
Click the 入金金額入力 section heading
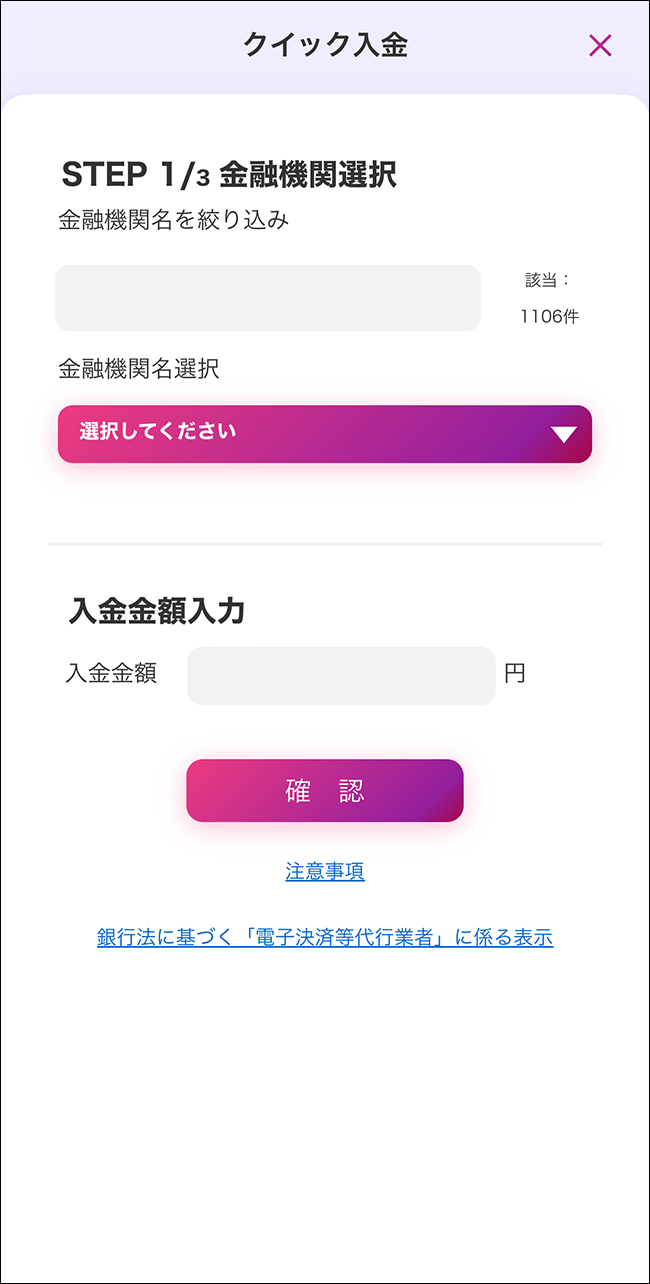pyautogui.click(x=157, y=611)
